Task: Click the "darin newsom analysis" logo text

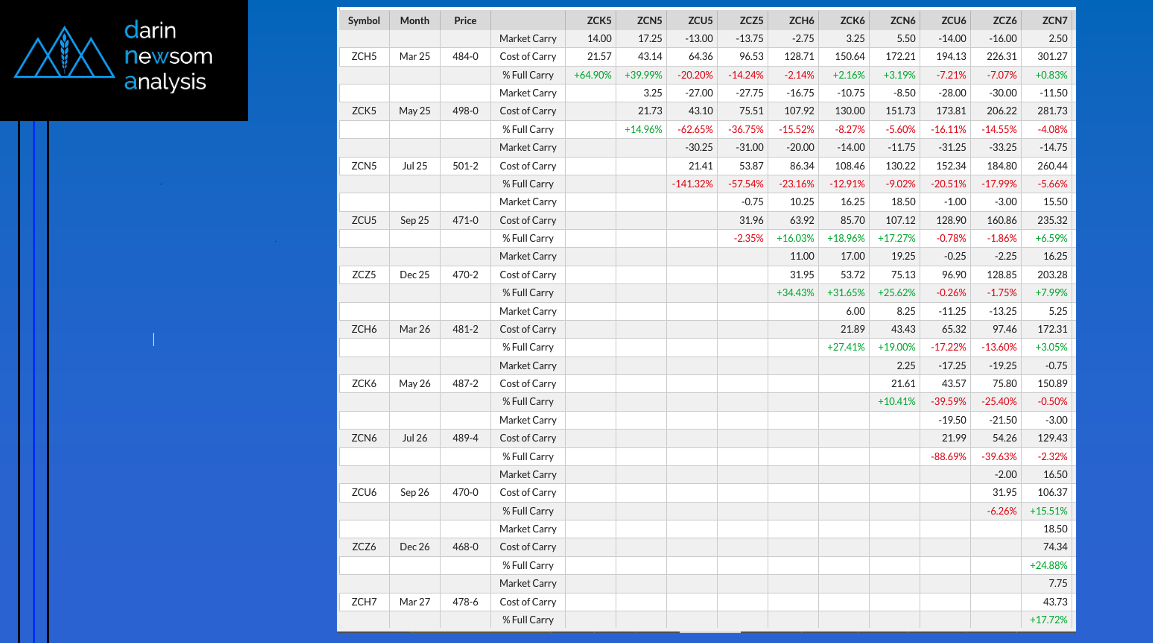Action: tap(166, 56)
